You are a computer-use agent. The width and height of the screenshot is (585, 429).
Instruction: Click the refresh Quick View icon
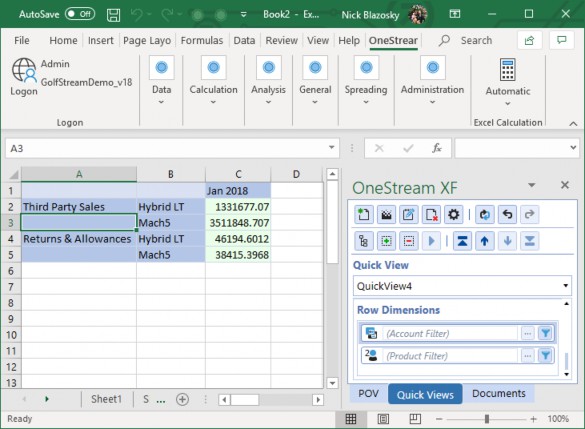tap(485, 215)
